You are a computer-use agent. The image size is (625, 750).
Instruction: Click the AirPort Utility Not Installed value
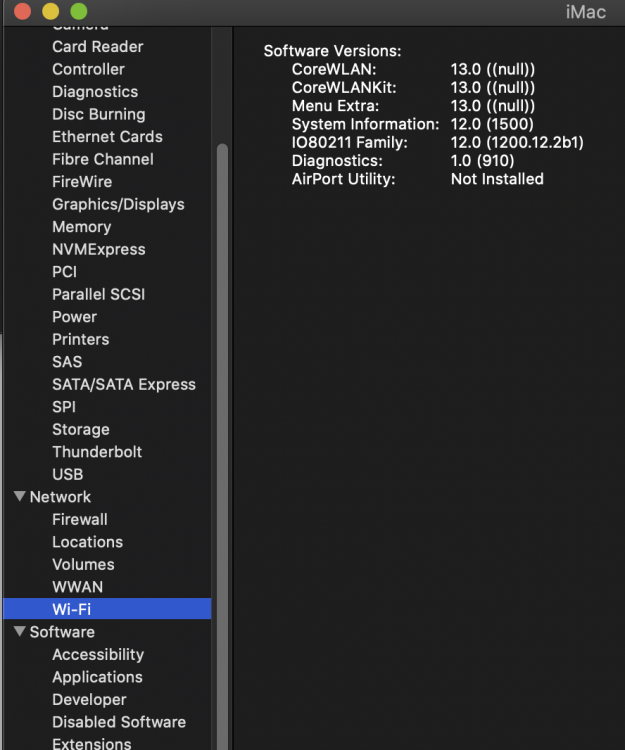[x=497, y=178]
